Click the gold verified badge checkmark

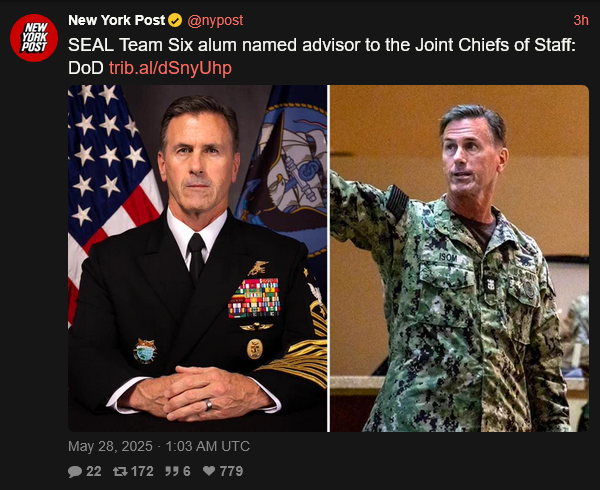pos(175,20)
